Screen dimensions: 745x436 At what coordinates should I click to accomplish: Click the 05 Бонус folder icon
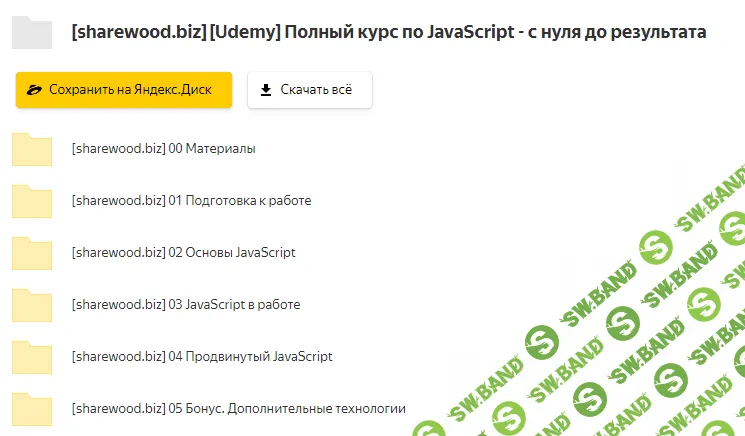click(31, 409)
